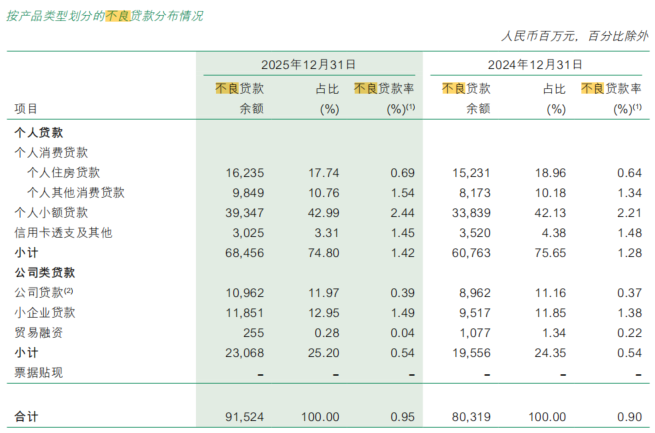Select the 68,456 personal loans subtotal
This screenshot has width=655, height=433.
(245, 253)
